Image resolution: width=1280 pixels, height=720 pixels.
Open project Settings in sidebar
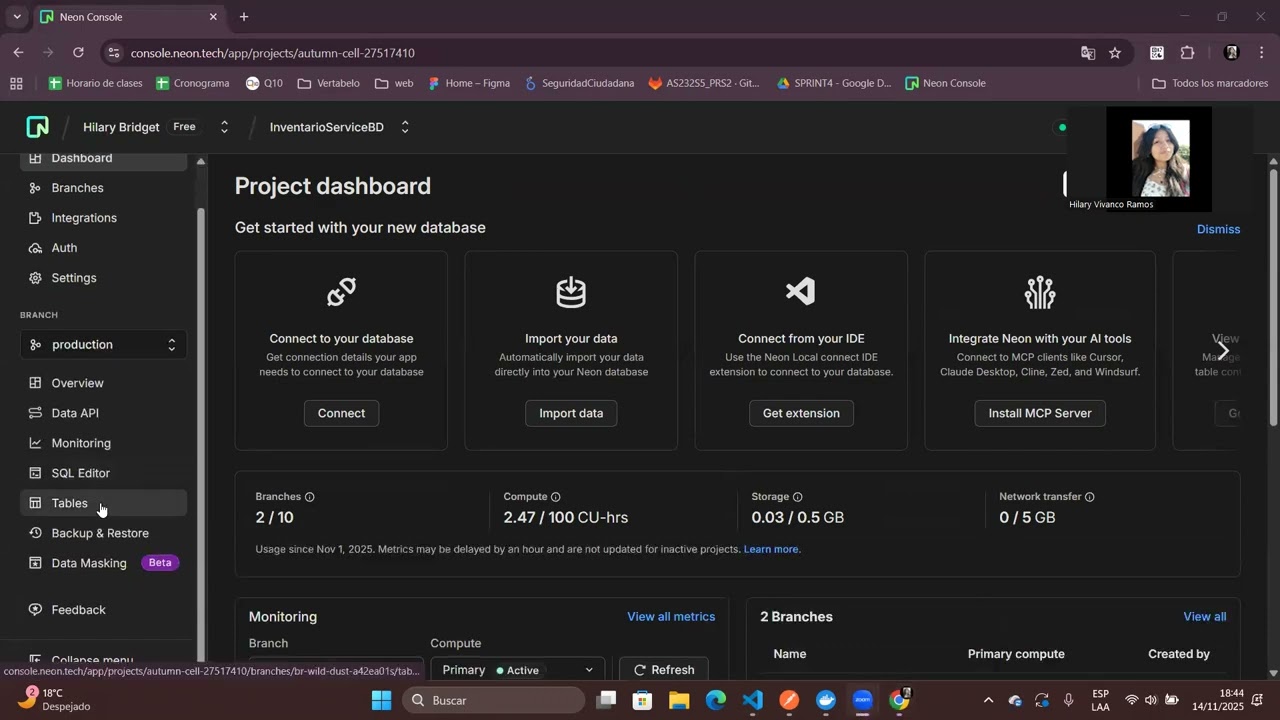74,278
